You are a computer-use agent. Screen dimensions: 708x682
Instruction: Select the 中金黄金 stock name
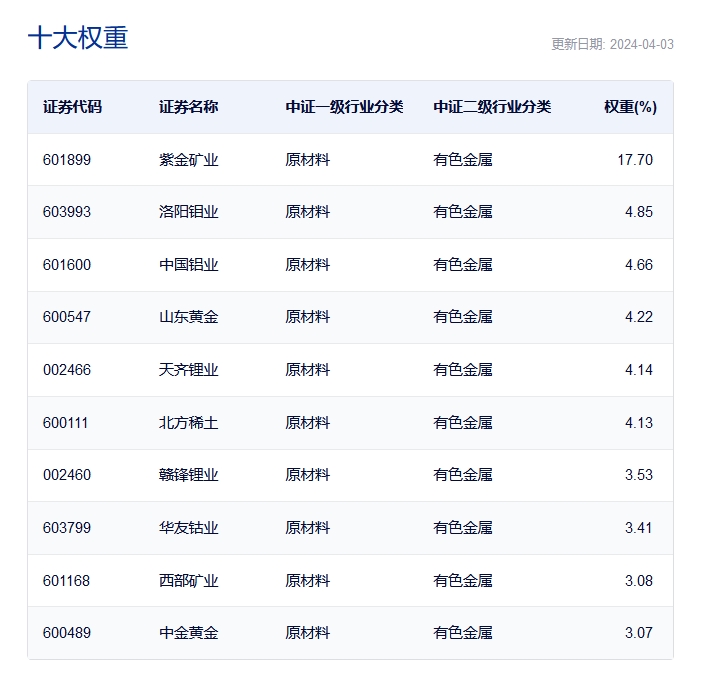pos(188,633)
